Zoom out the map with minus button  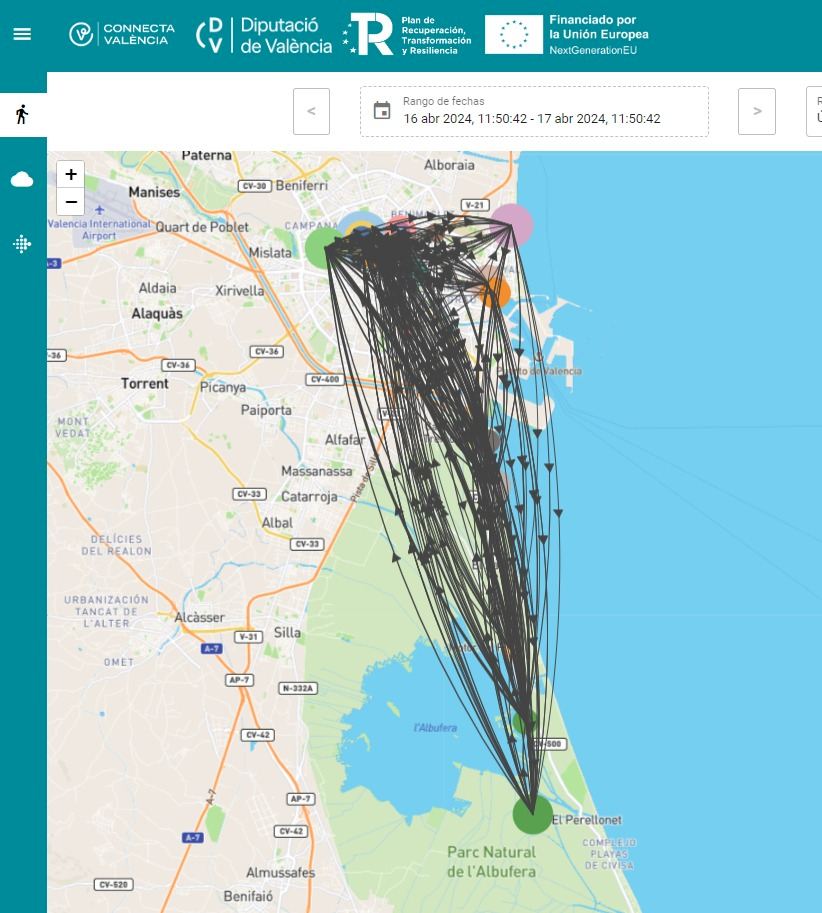71,201
